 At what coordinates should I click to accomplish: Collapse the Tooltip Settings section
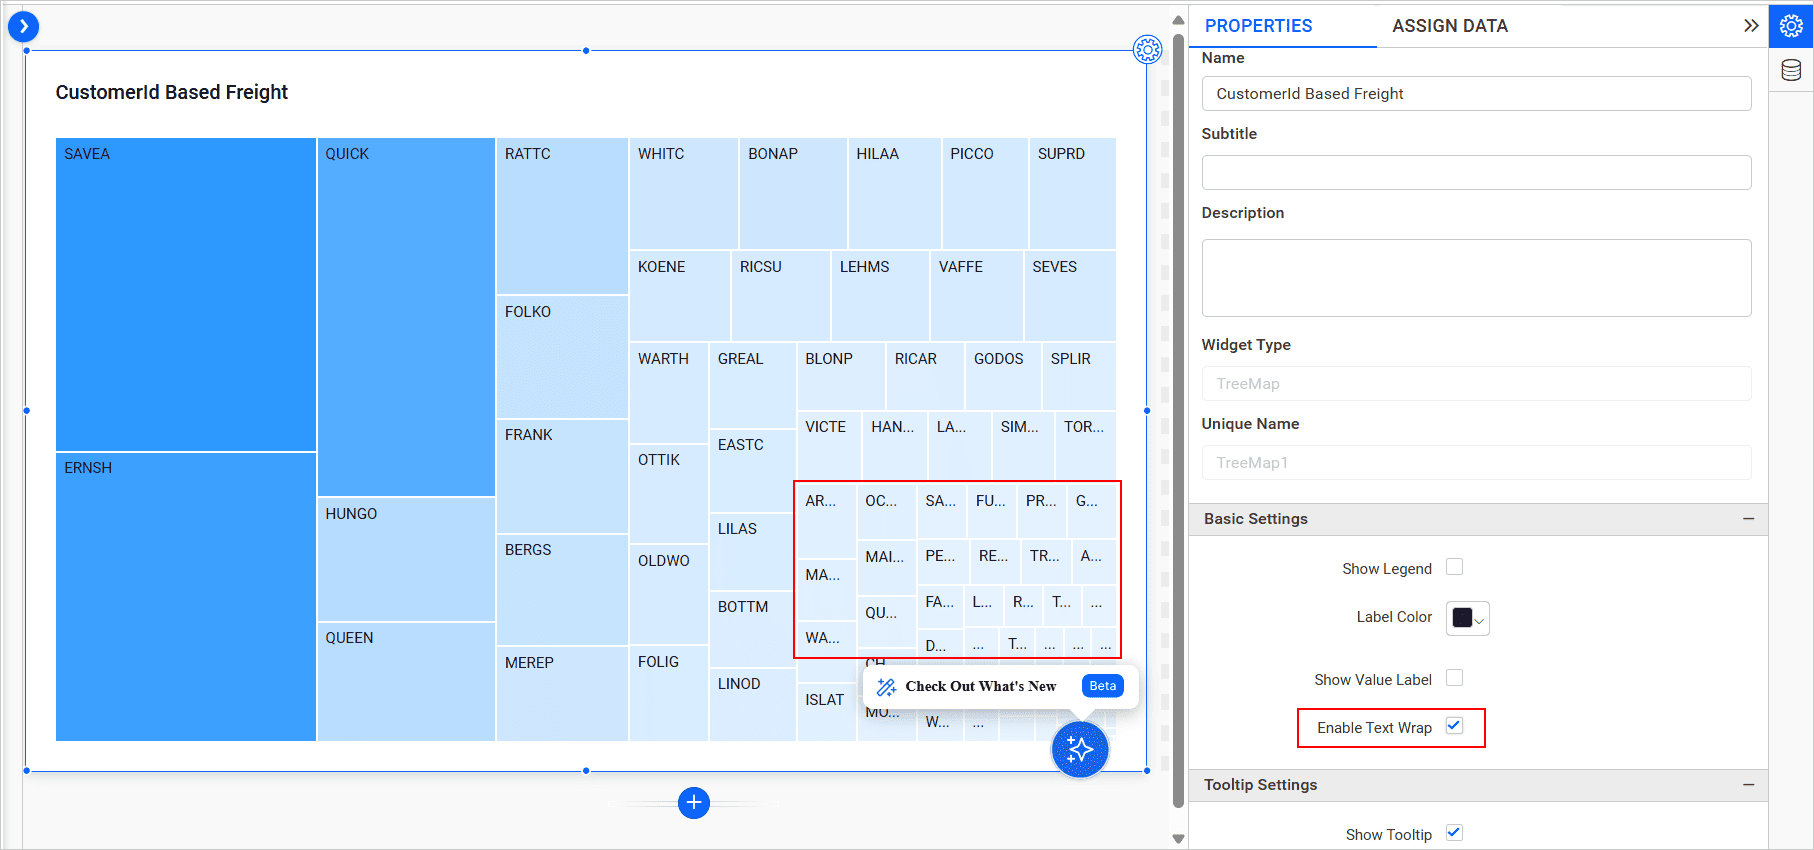1748,785
